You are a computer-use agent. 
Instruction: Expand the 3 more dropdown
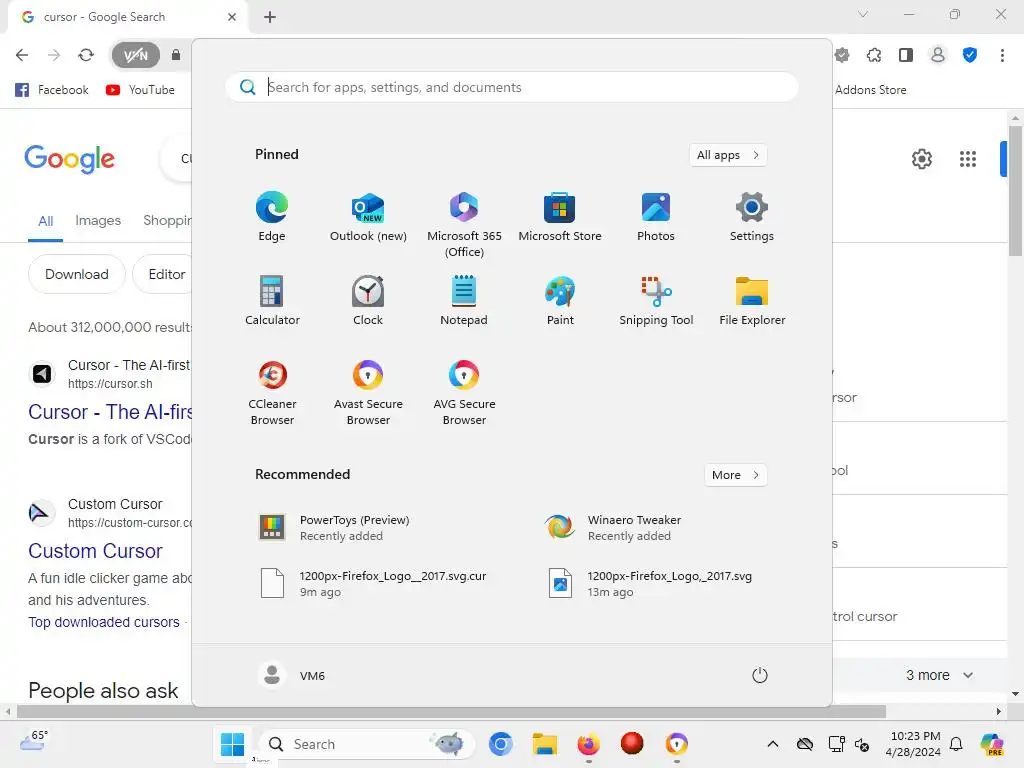pyautogui.click(x=939, y=675)
